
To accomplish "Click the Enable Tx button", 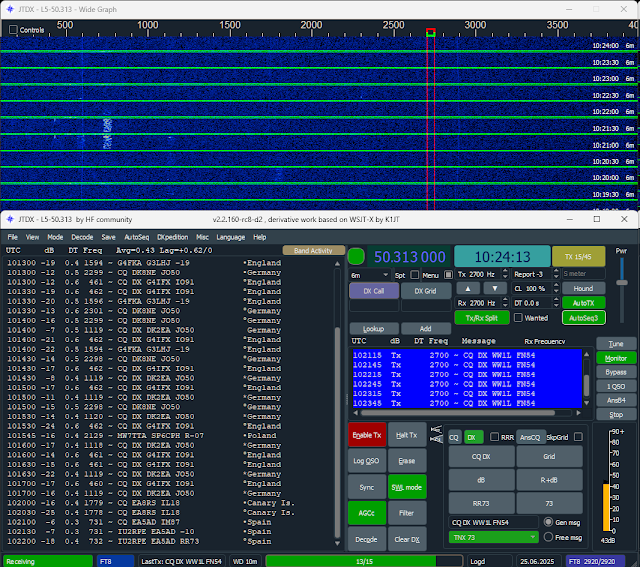I will pyautogui.click(x=367, y=435).
